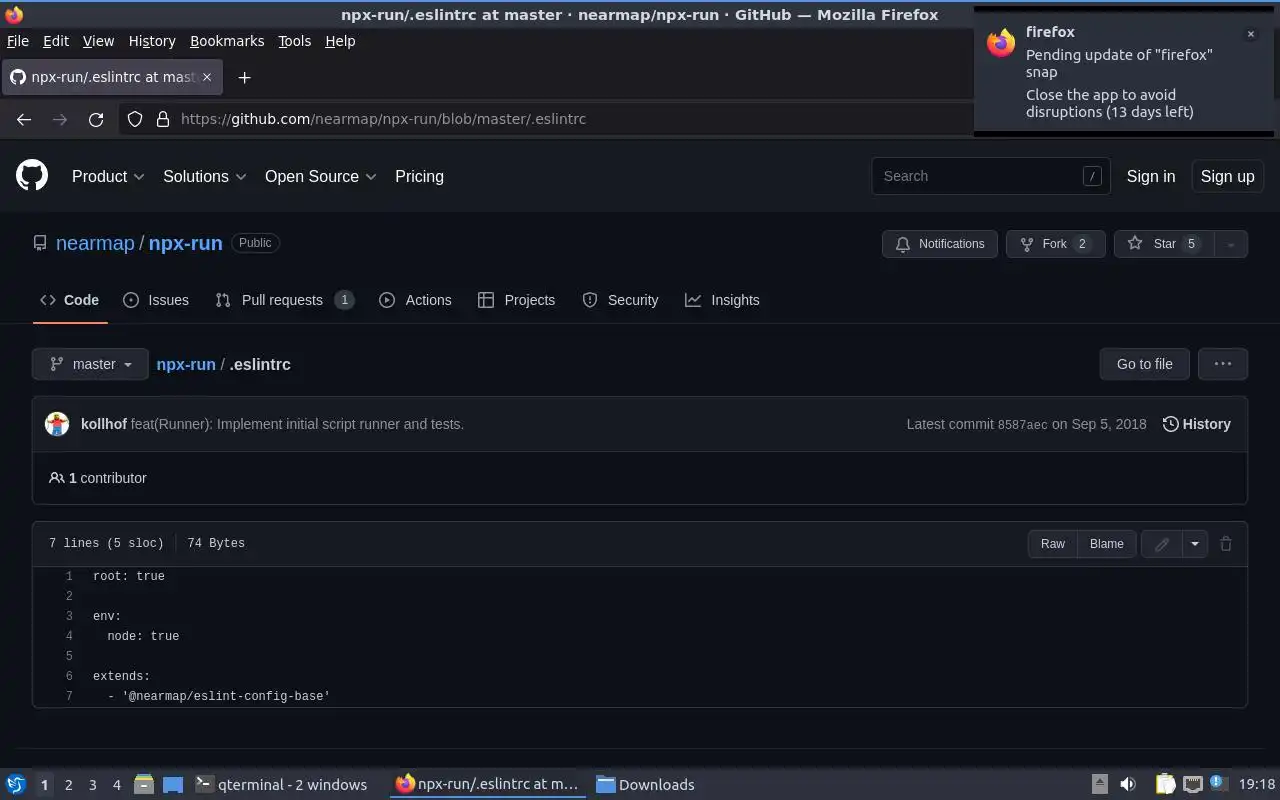Switch to the Security tab
The width and height of the screenshot is (1280, 800).
coord(620,300)
